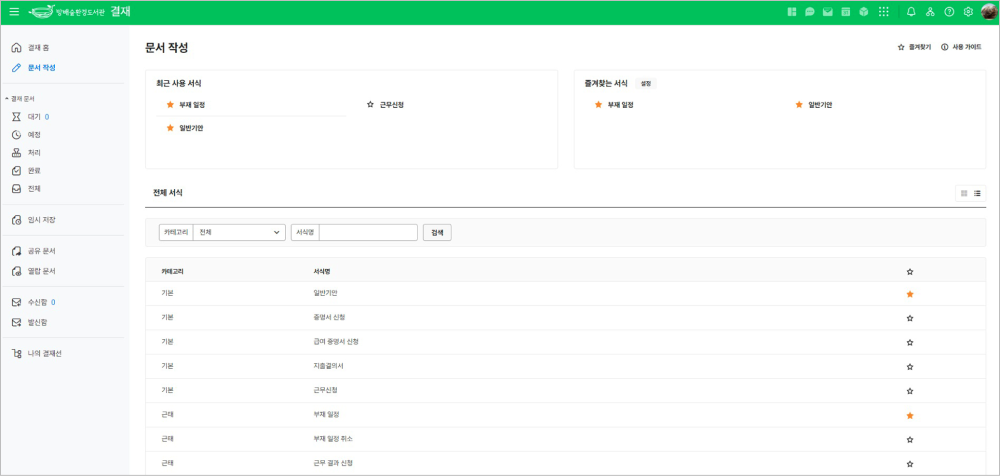Open the settings gear icon in header

tap(967, 12)
